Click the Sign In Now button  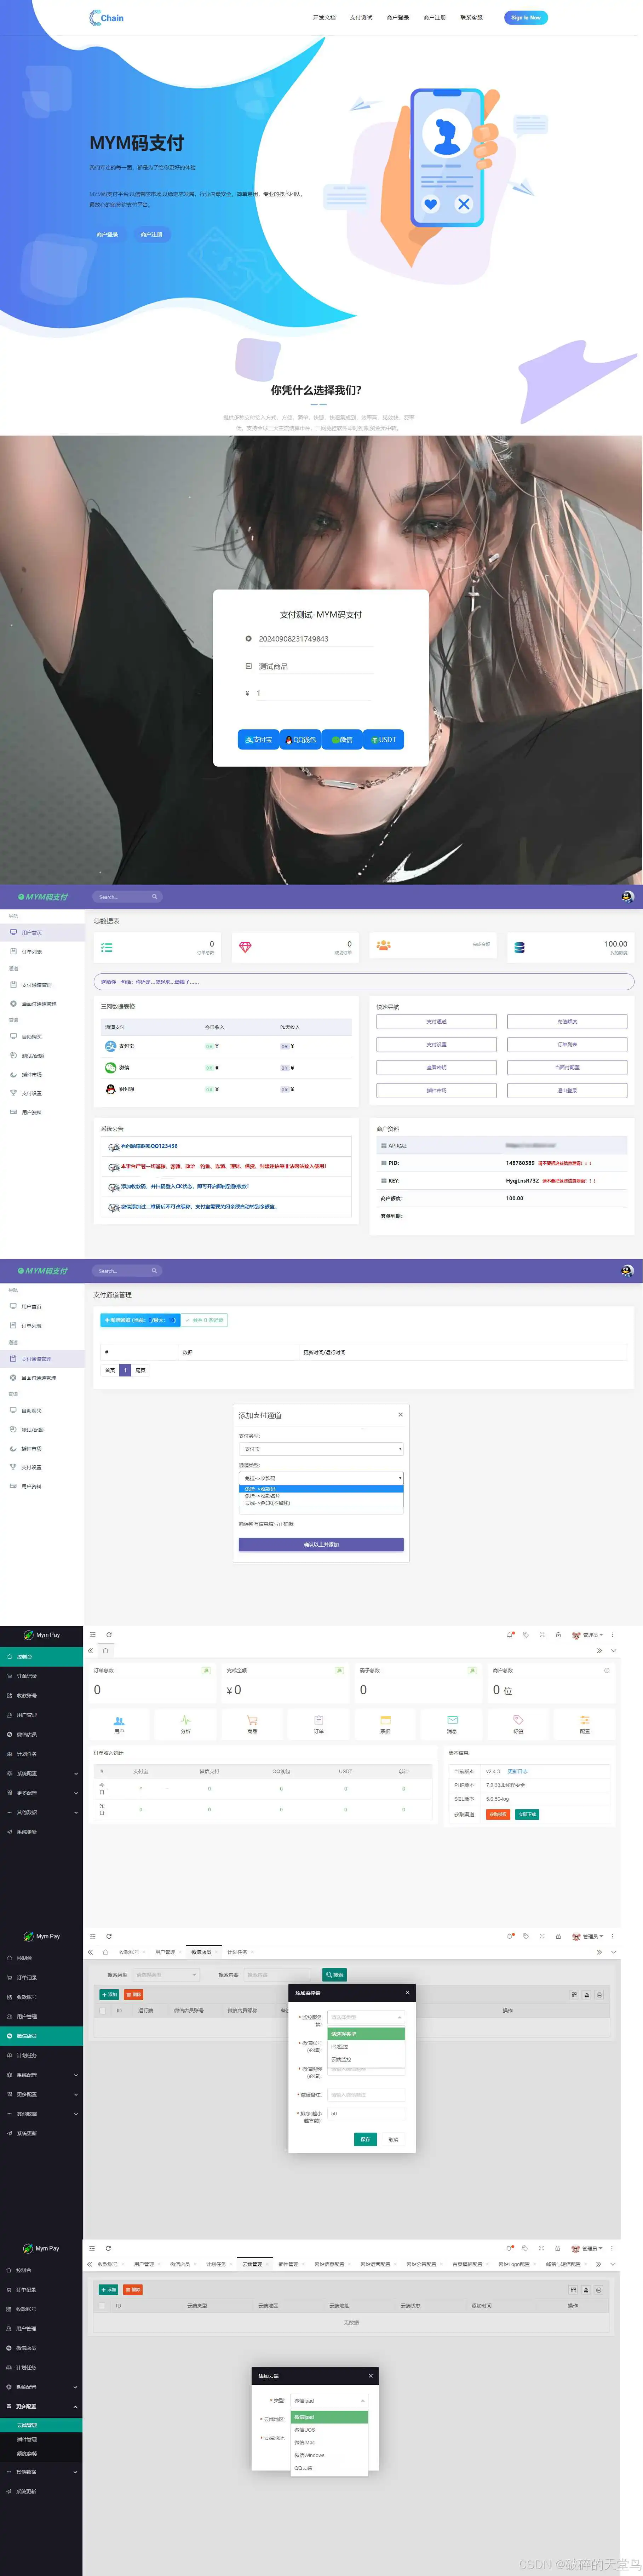(x=526, y=17)
